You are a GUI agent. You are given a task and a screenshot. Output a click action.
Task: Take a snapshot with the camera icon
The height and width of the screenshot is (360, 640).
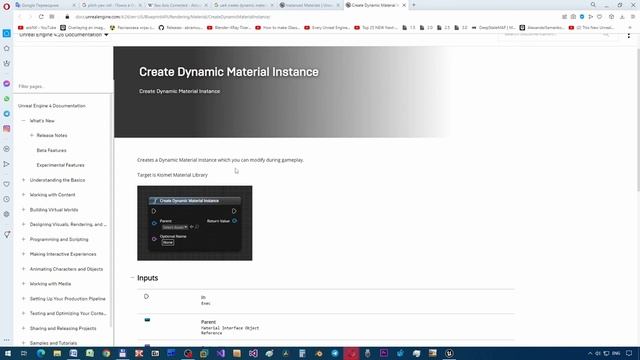(573, 17)
